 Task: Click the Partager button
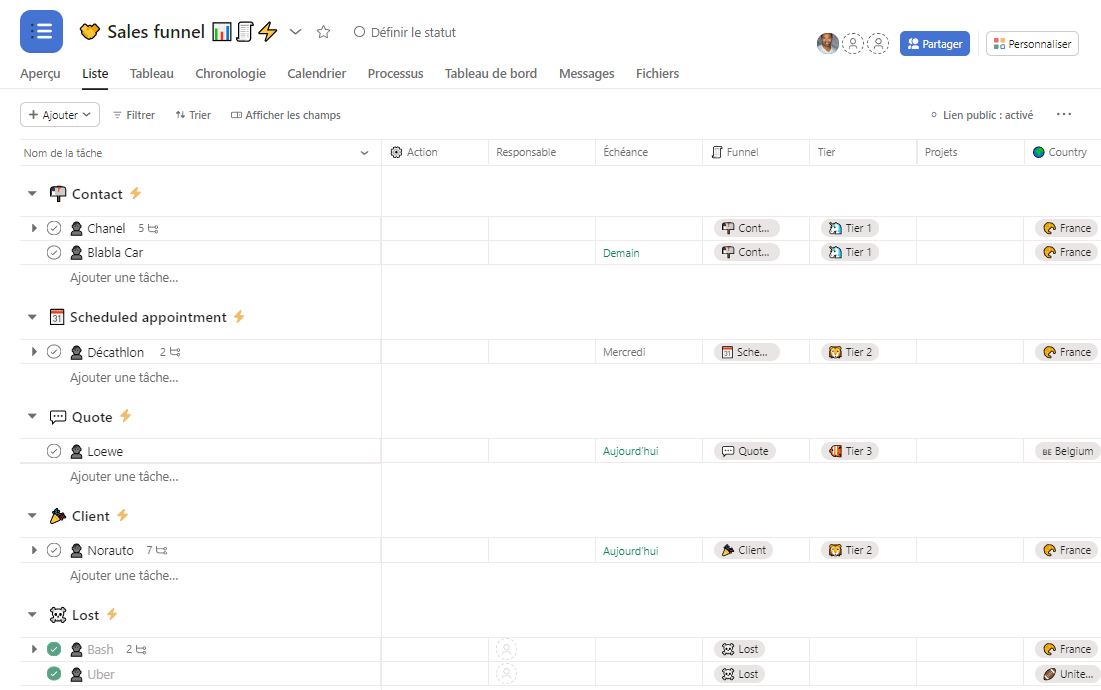click(934, 44)
